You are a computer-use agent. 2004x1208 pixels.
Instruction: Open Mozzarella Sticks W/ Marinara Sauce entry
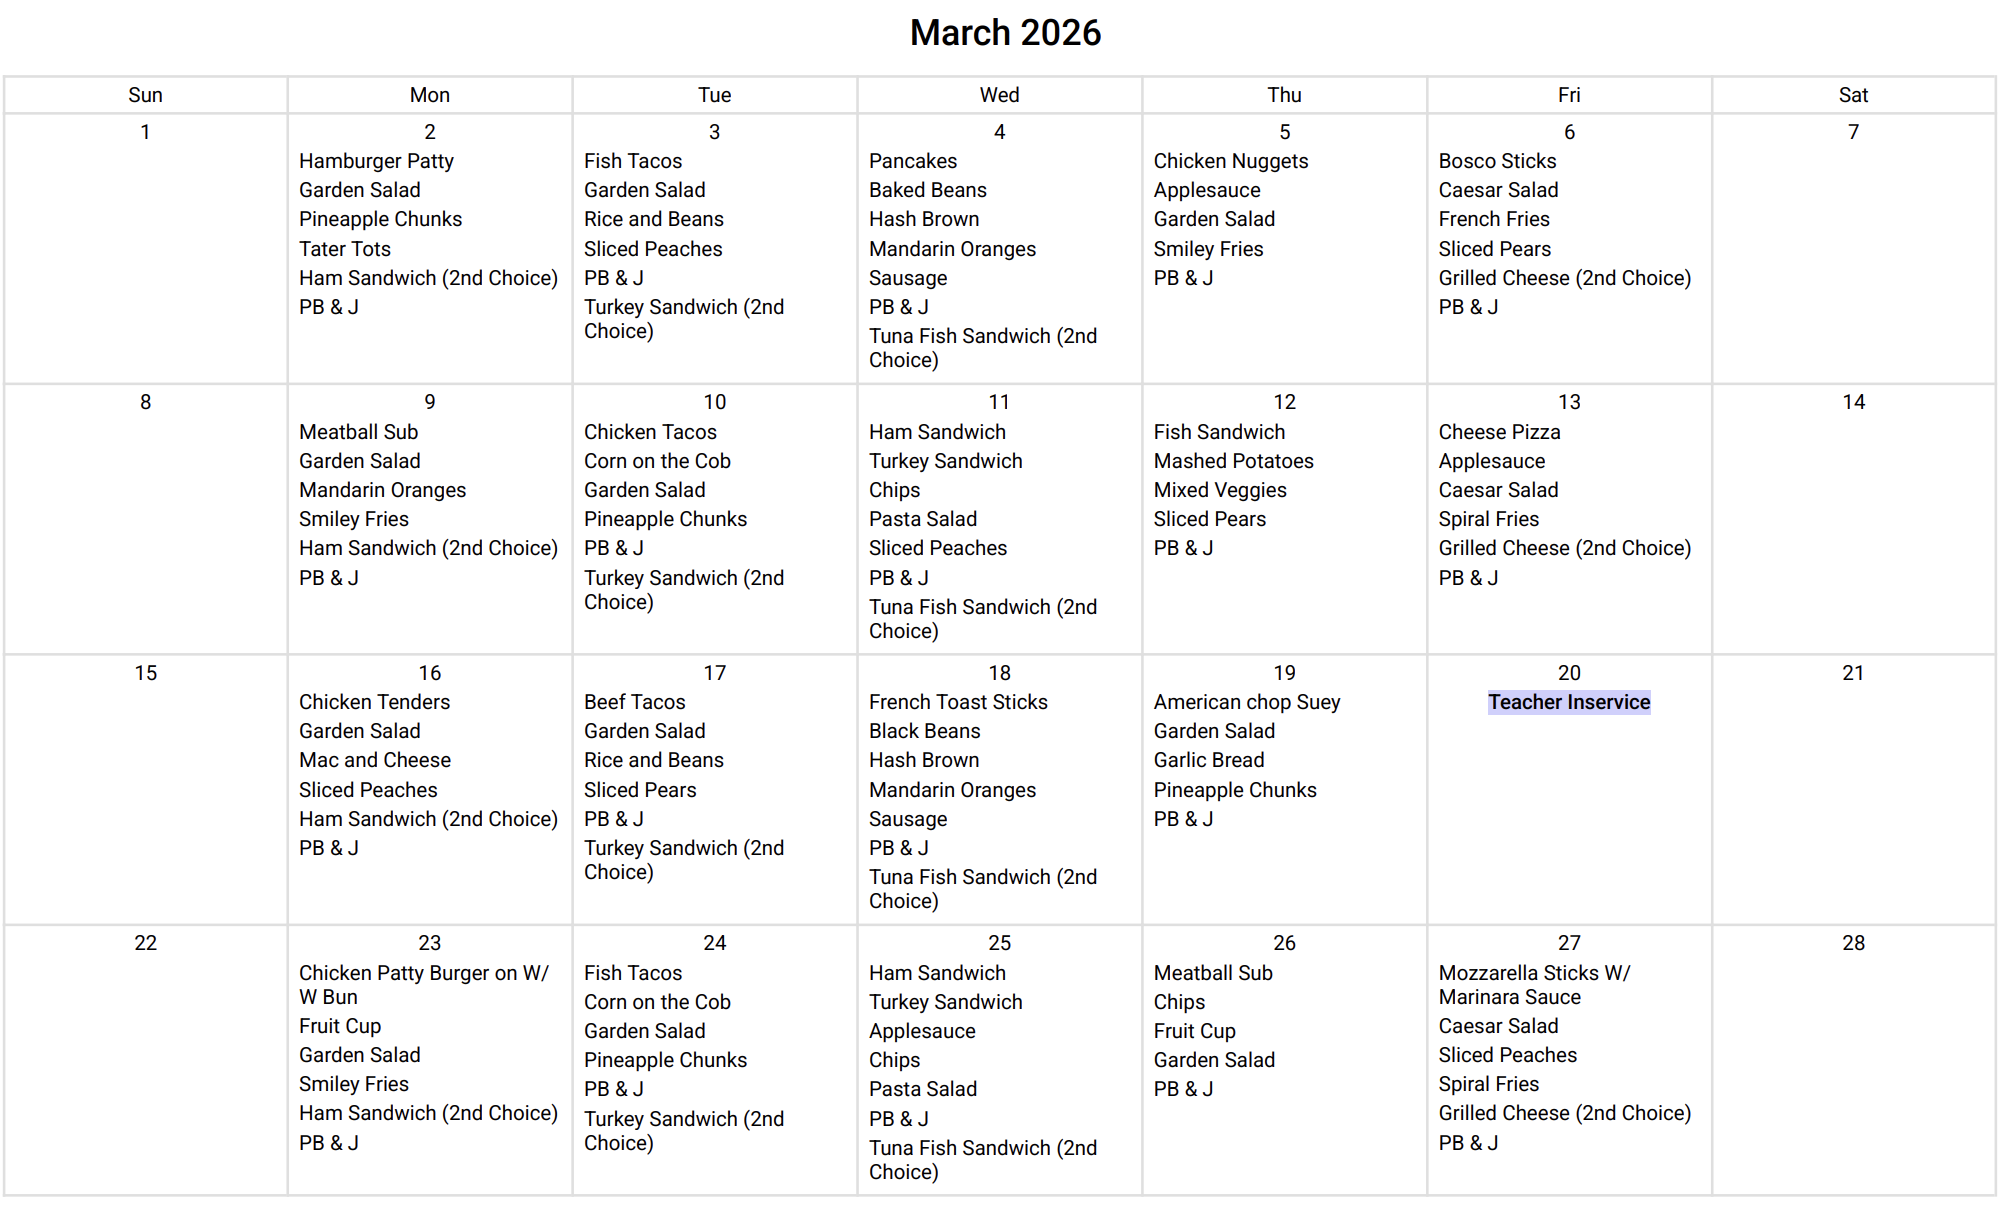pos(1533,984)
